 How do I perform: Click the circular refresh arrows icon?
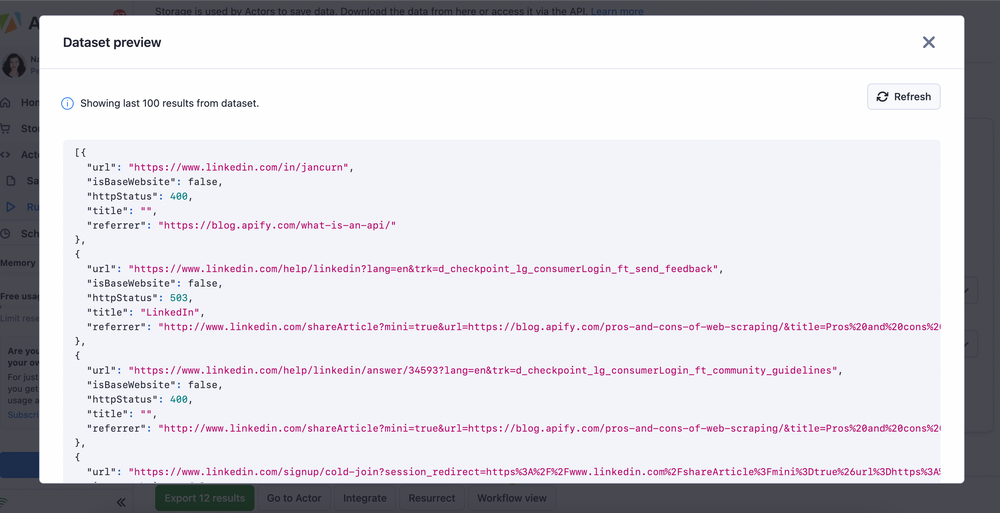coord(882,96)
